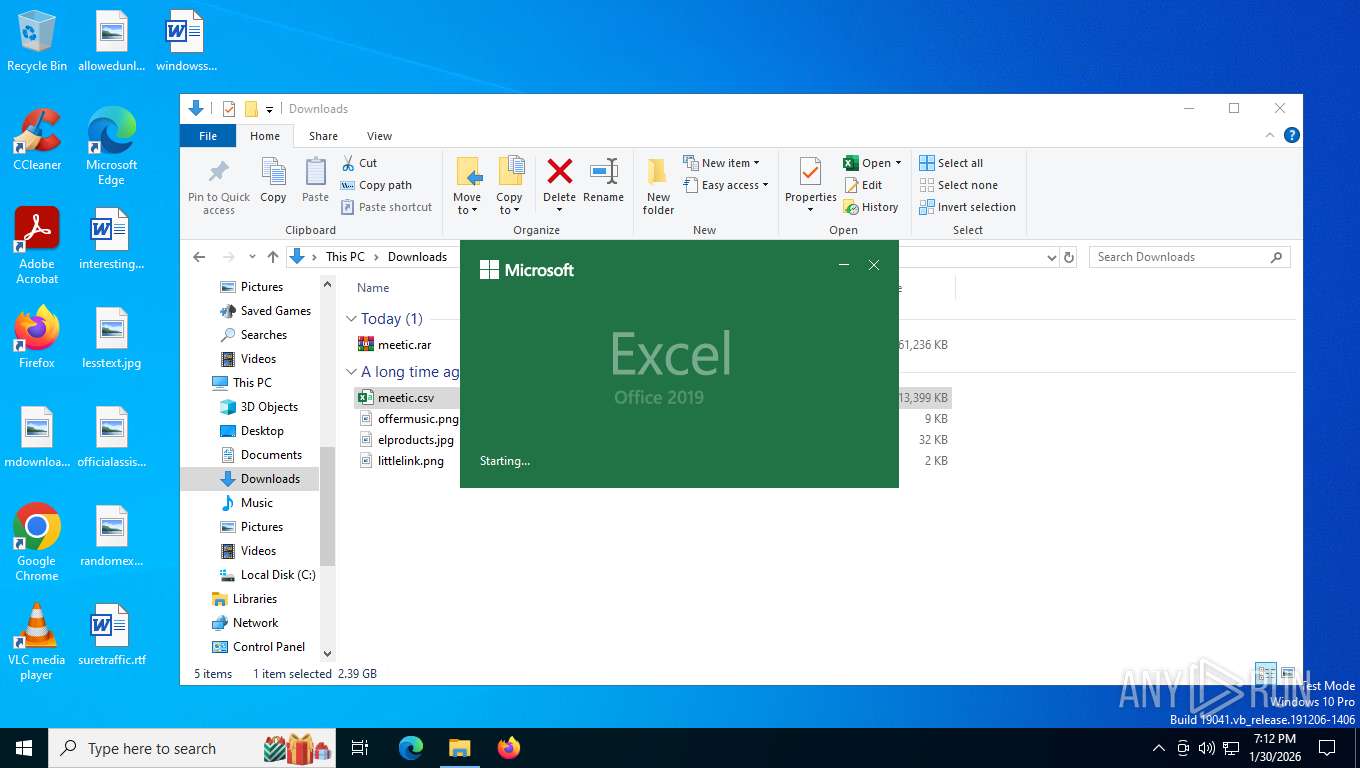This screenshot has width=1360, height=768.
Task: Select Control Panel in navigation pane
Action: 268,647
